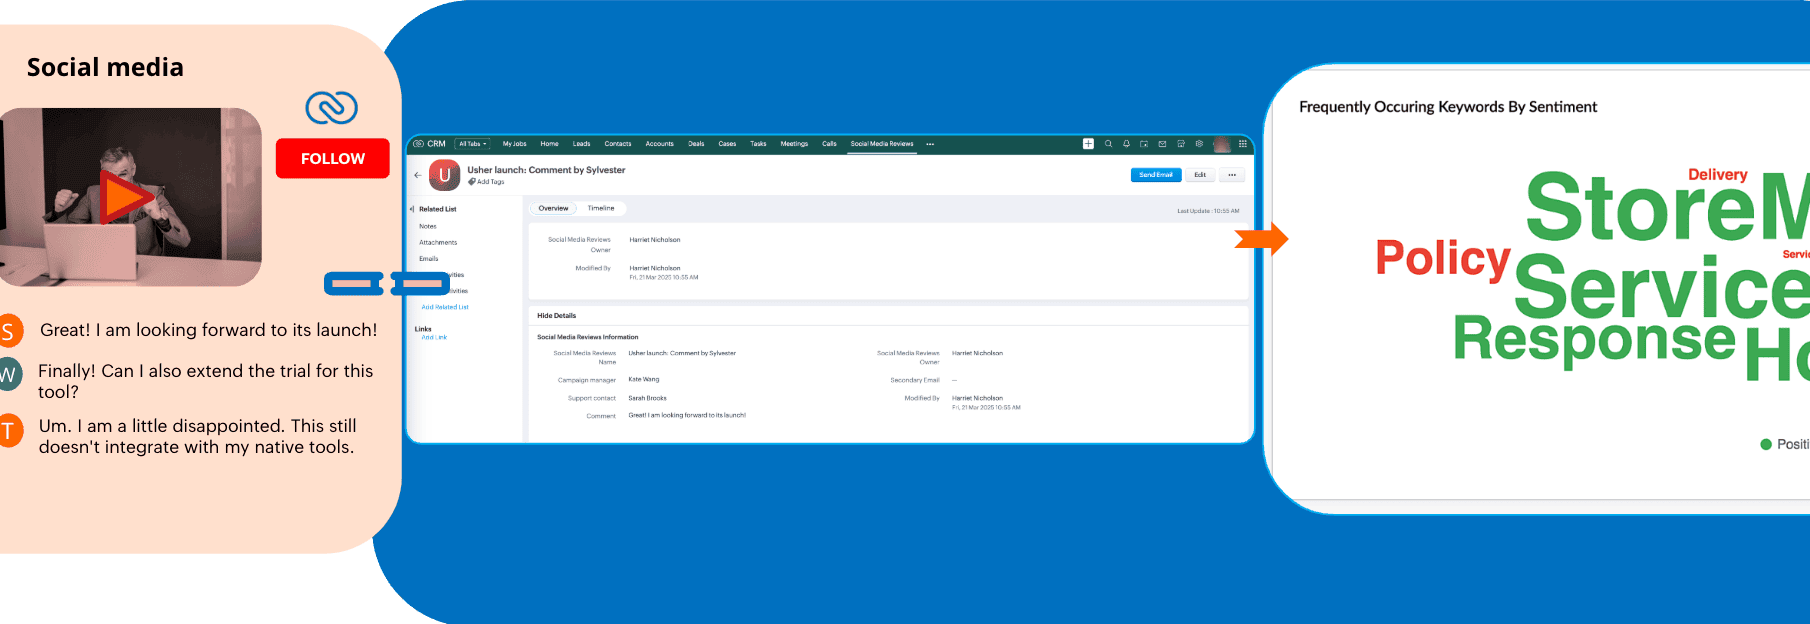This screenshot has width=1810, height=624.
Task: Click the user profile avatar in header
Action: 1221,144
